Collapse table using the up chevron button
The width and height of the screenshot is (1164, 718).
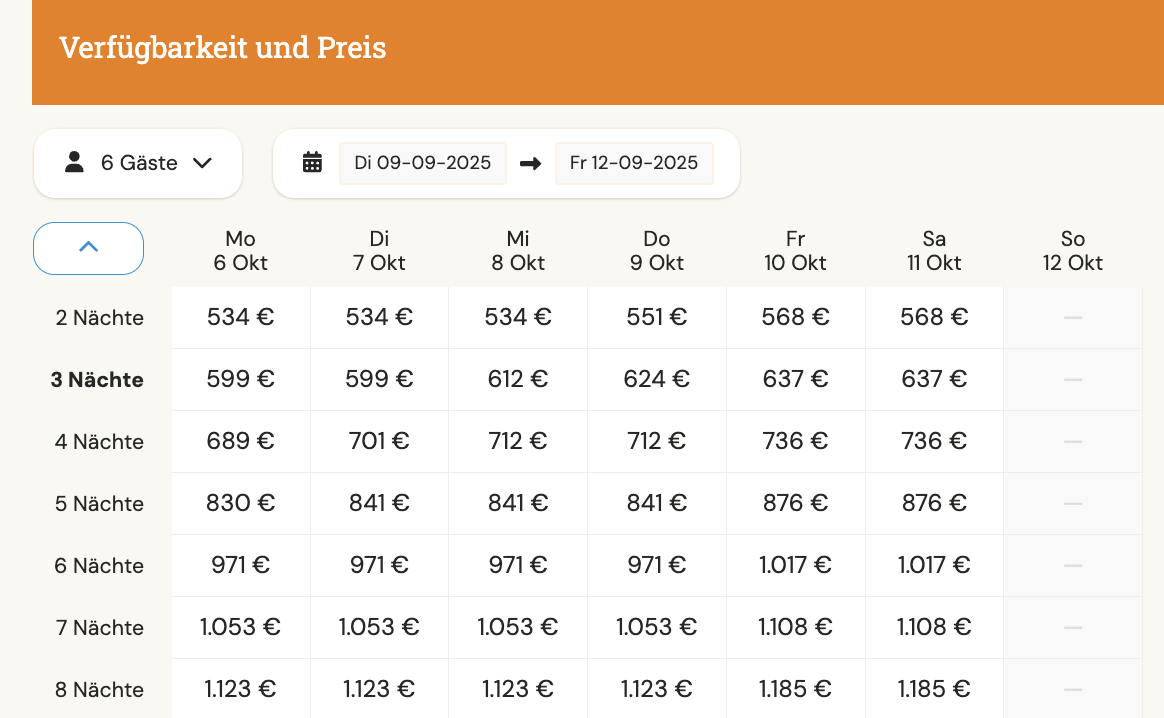point(88,247)
